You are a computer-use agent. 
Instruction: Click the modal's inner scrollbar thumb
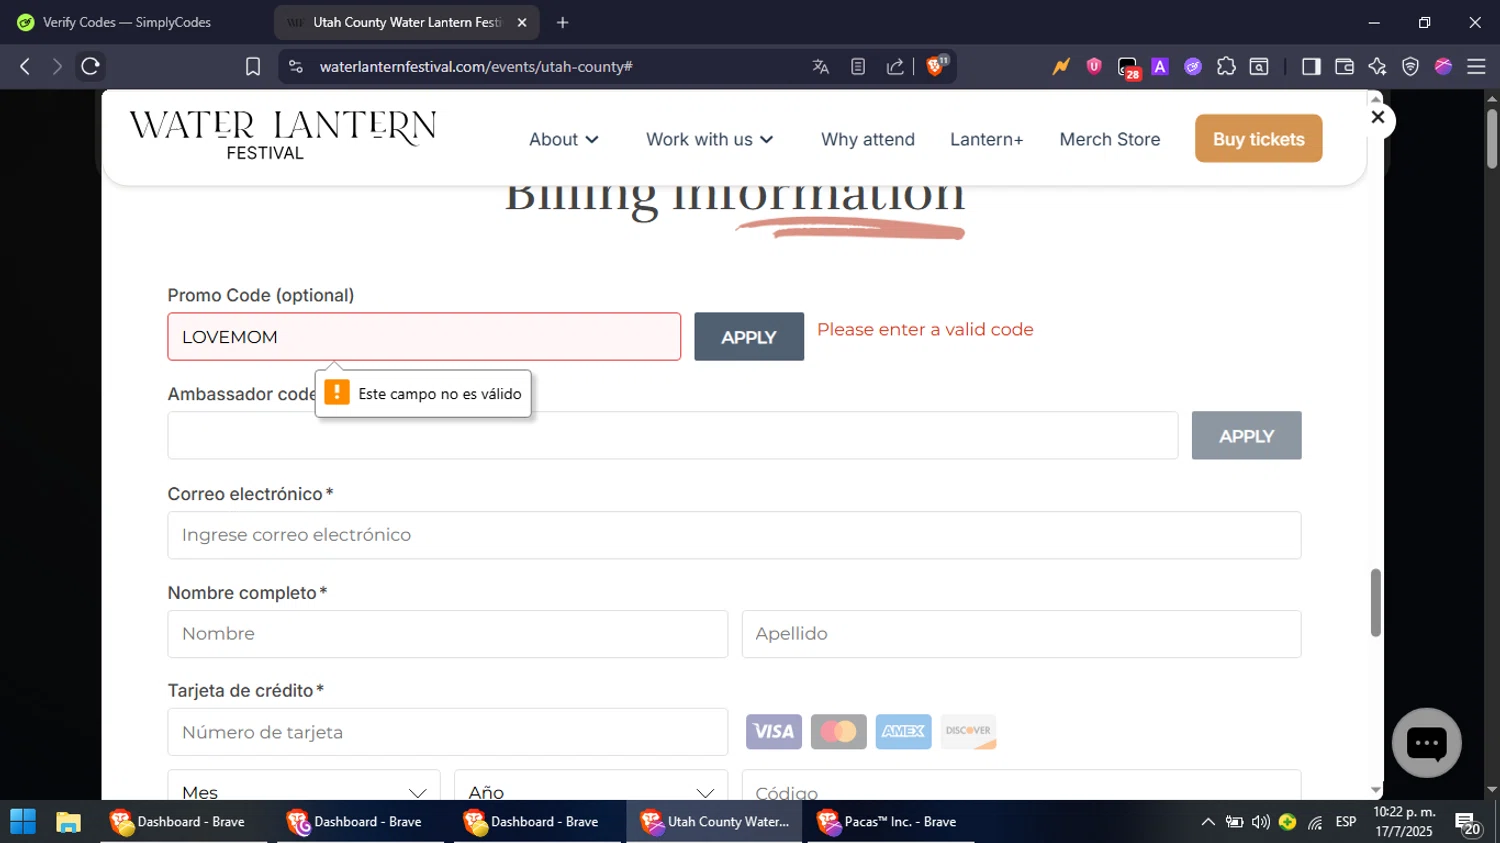click(1376, 603)
